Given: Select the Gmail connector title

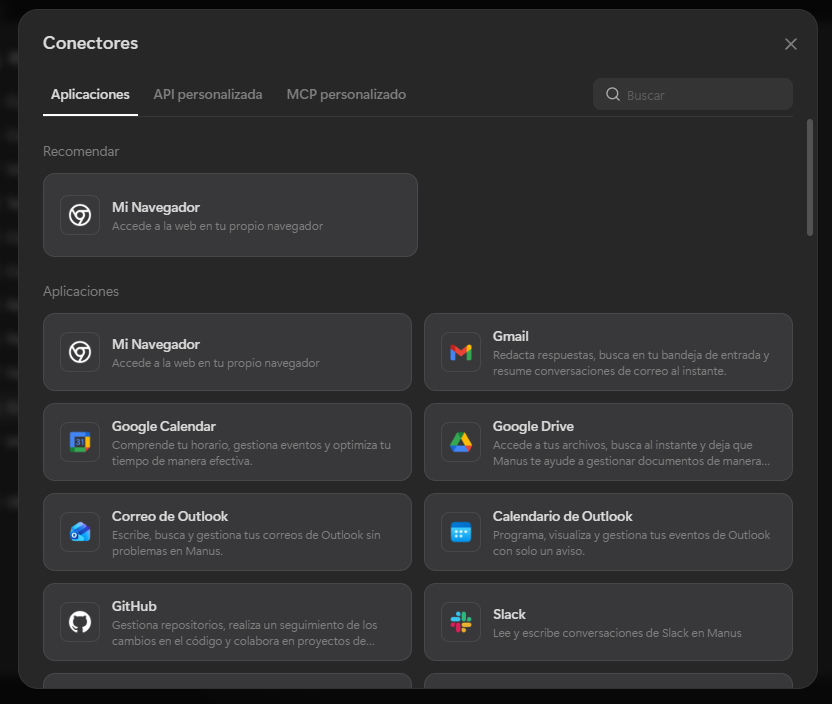Looking at the screenshot, I should tap(510, 336).
